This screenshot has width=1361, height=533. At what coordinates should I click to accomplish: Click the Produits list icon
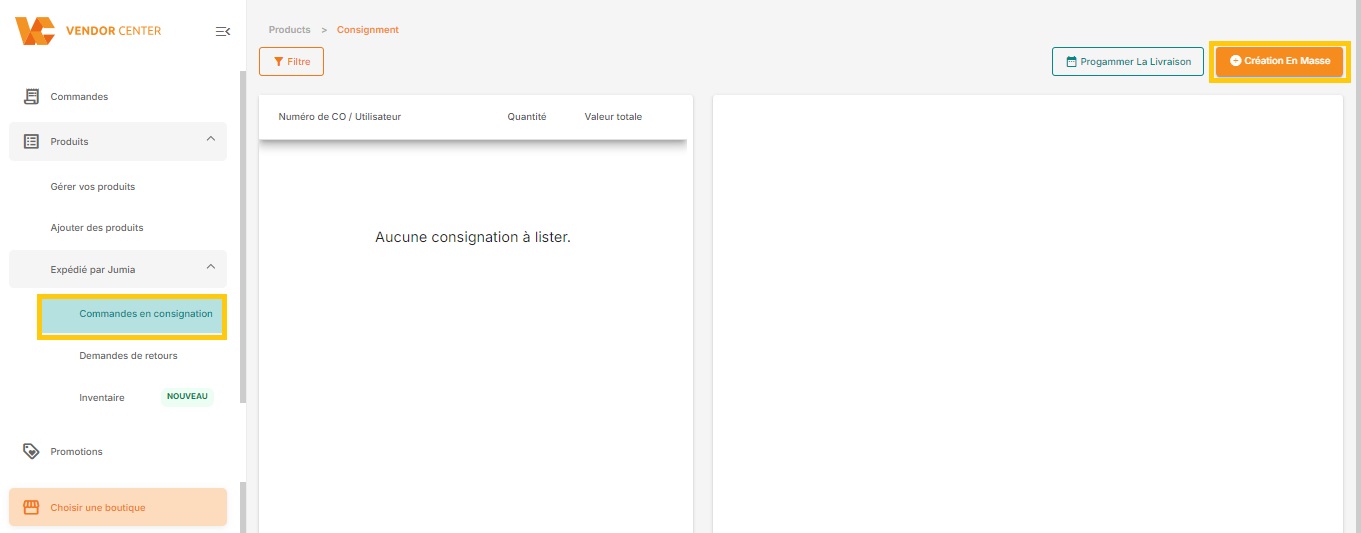click(x=31, y=142)
